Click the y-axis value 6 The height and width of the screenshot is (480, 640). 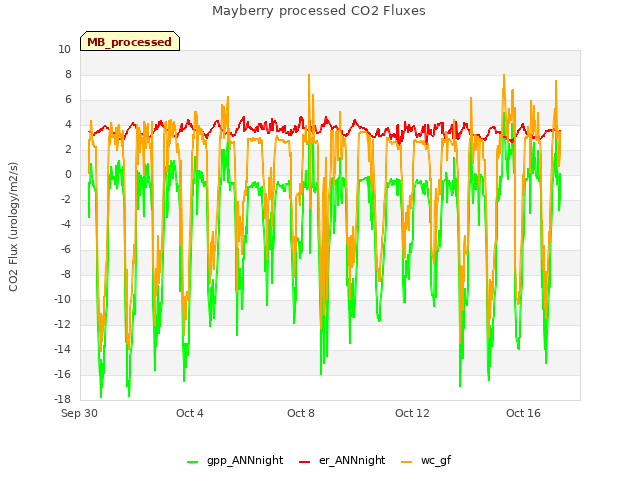click(68, 100)
